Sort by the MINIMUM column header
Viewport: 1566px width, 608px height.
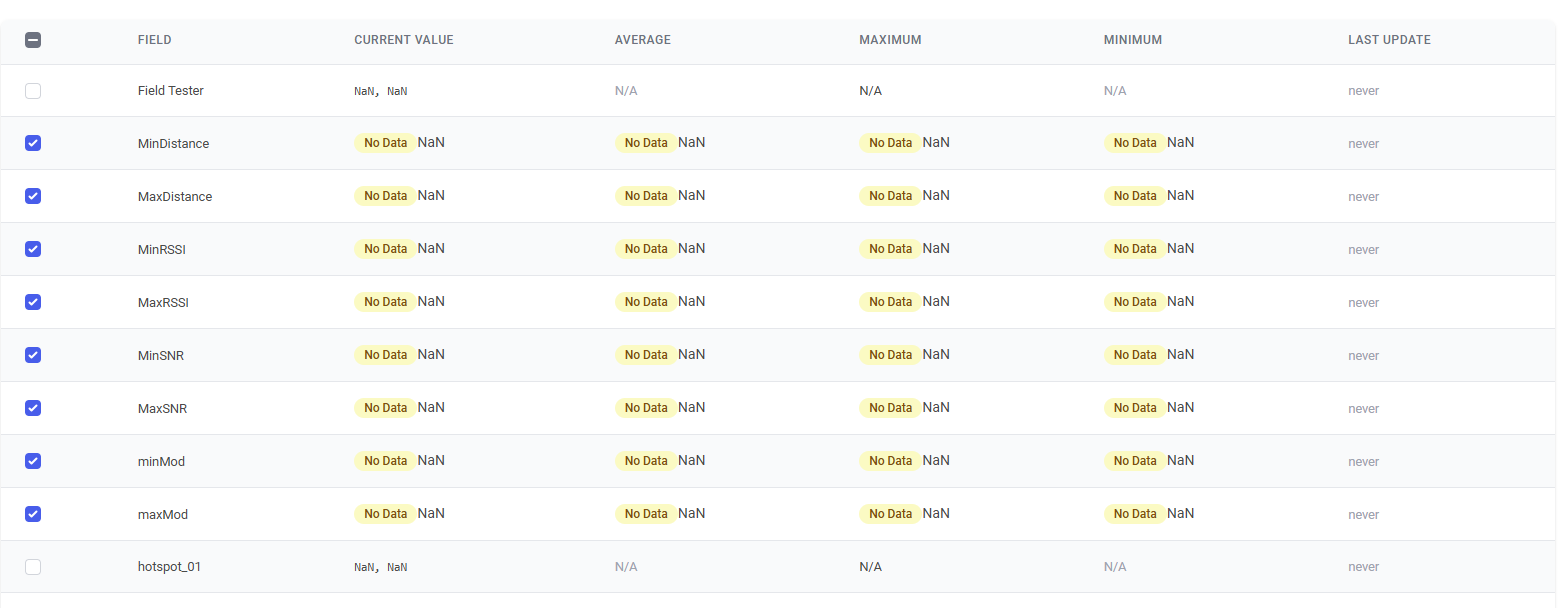point(1133,40)
